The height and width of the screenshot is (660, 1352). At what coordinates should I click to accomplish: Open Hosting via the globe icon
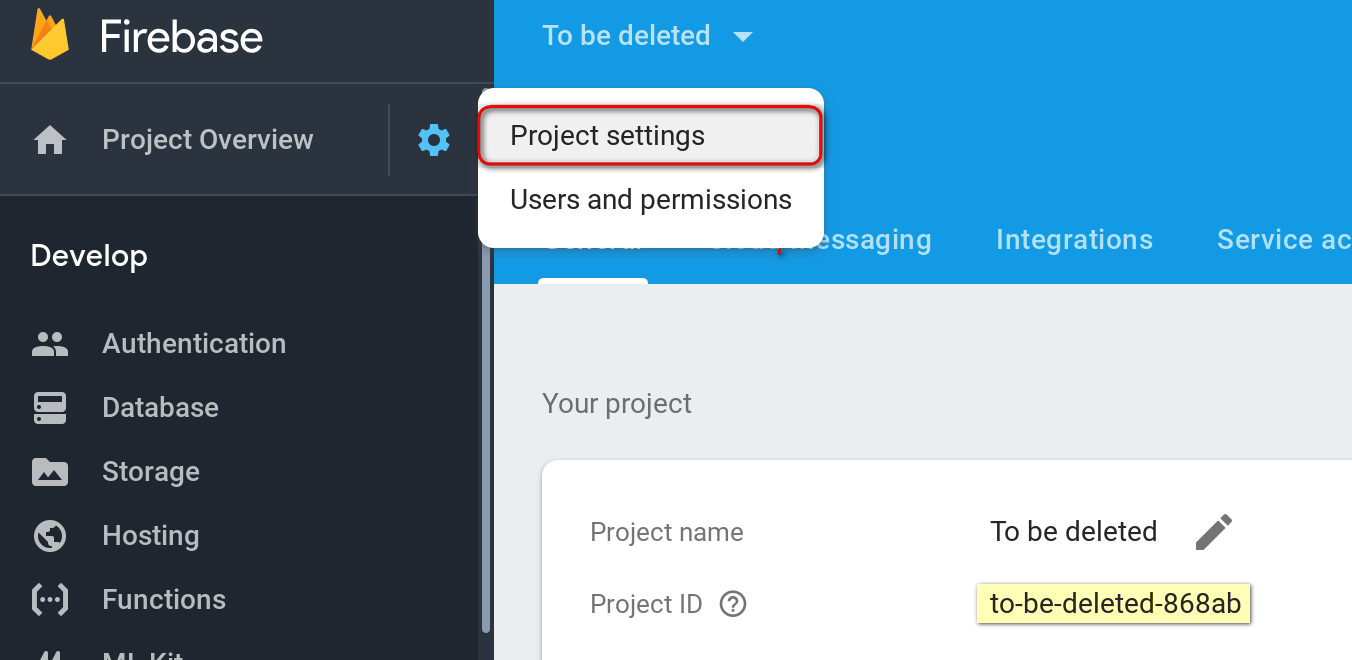(49, 535)
